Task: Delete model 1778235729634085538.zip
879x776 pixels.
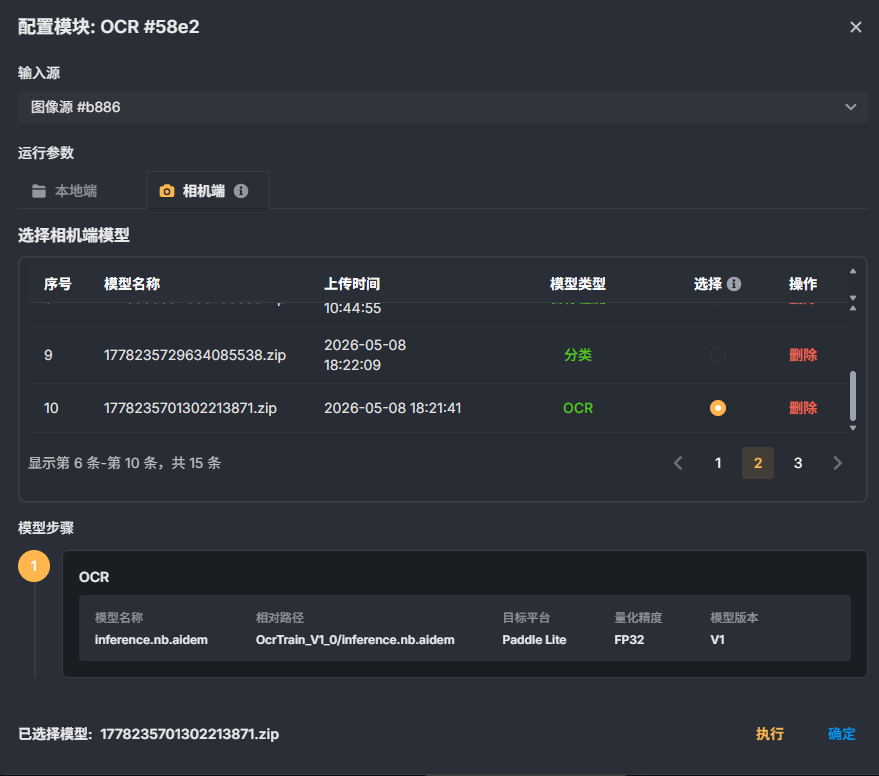Action: (x=803, y=355)
